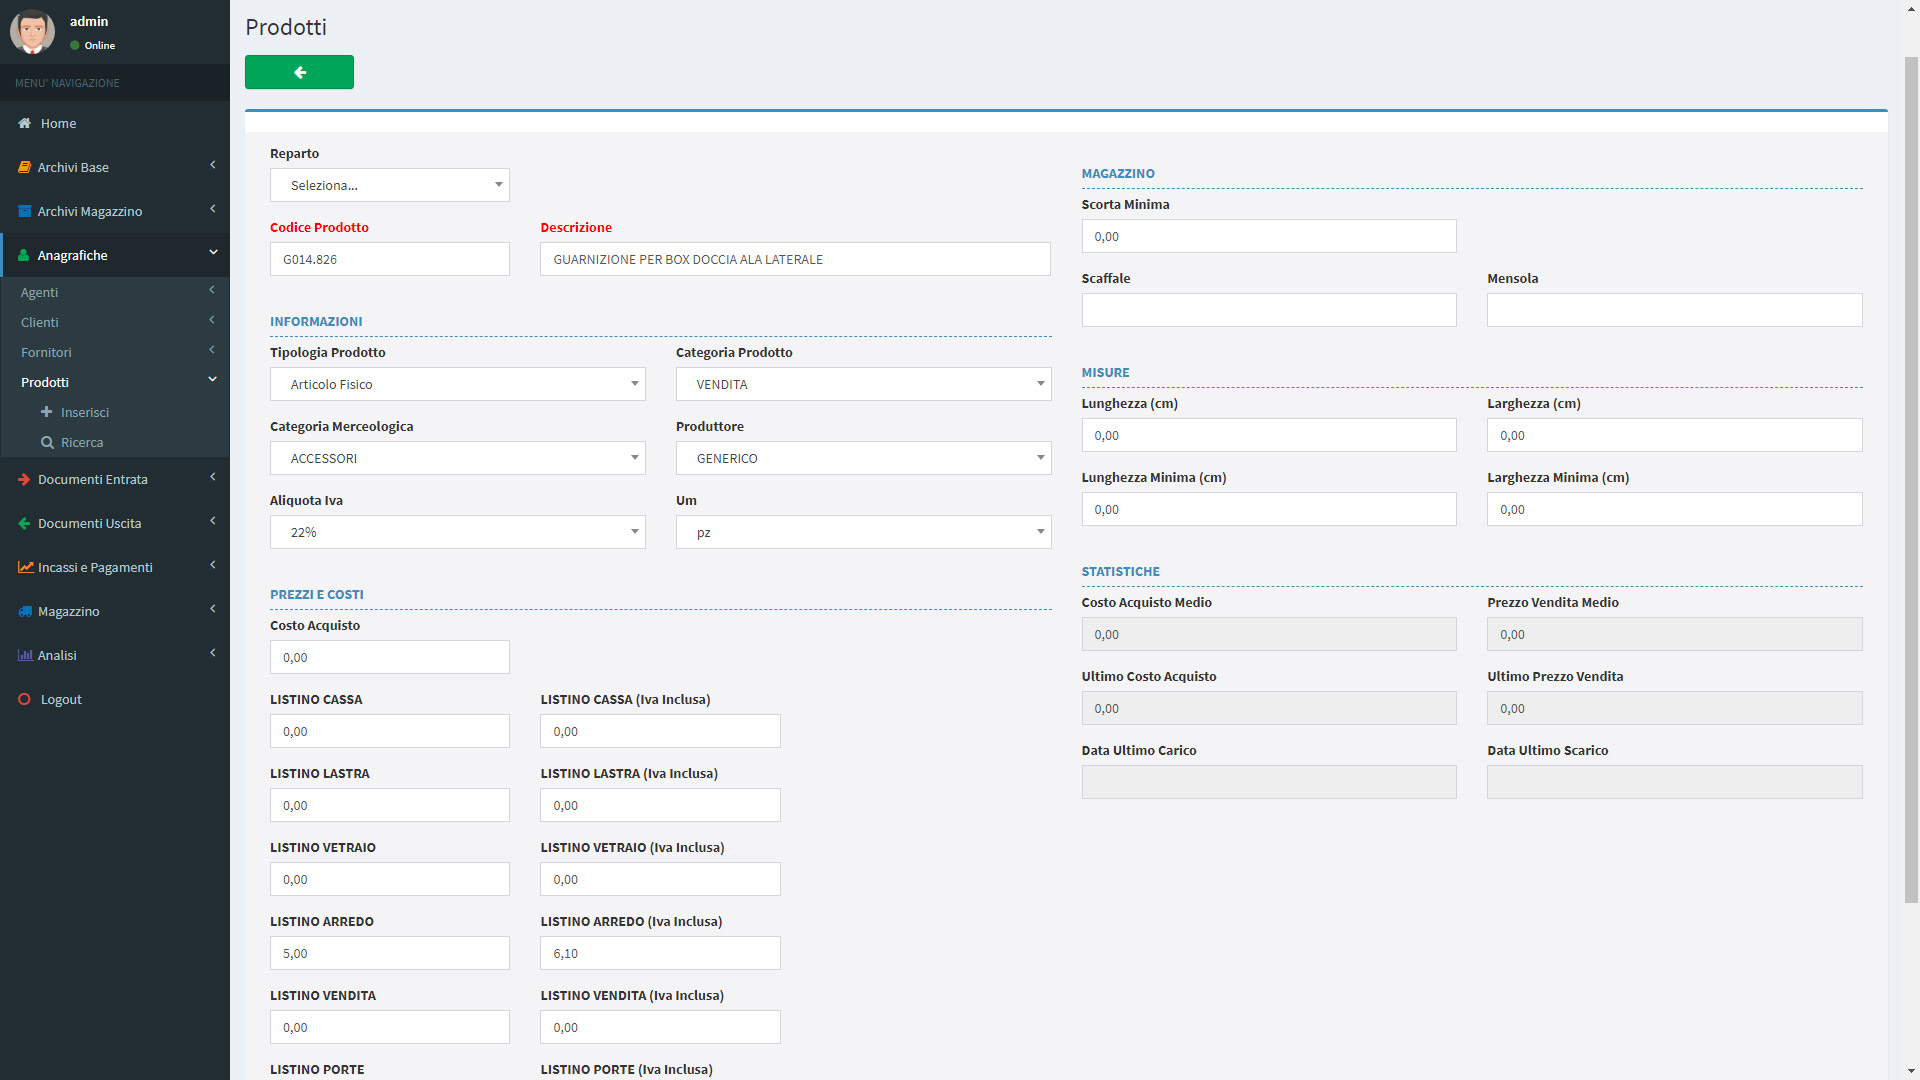Click LISTINO CASSA (Iva Inclusa) field
This screenshot has width=1920, height=1080.
tap(660, 731)
